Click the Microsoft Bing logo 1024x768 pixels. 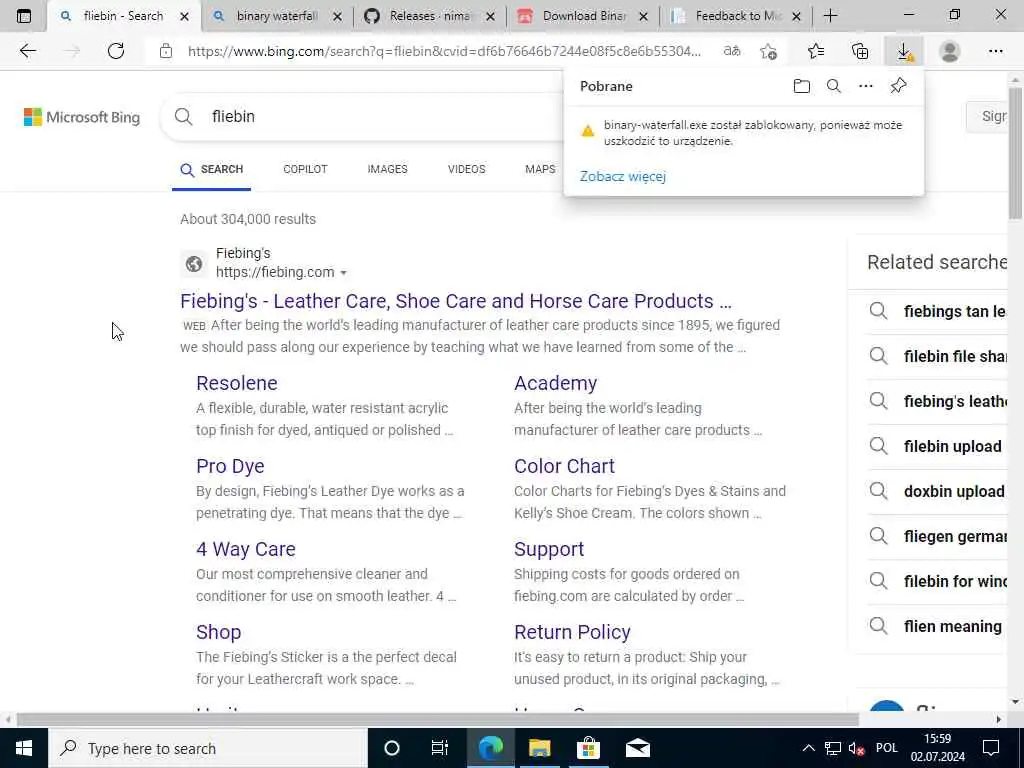82,117
